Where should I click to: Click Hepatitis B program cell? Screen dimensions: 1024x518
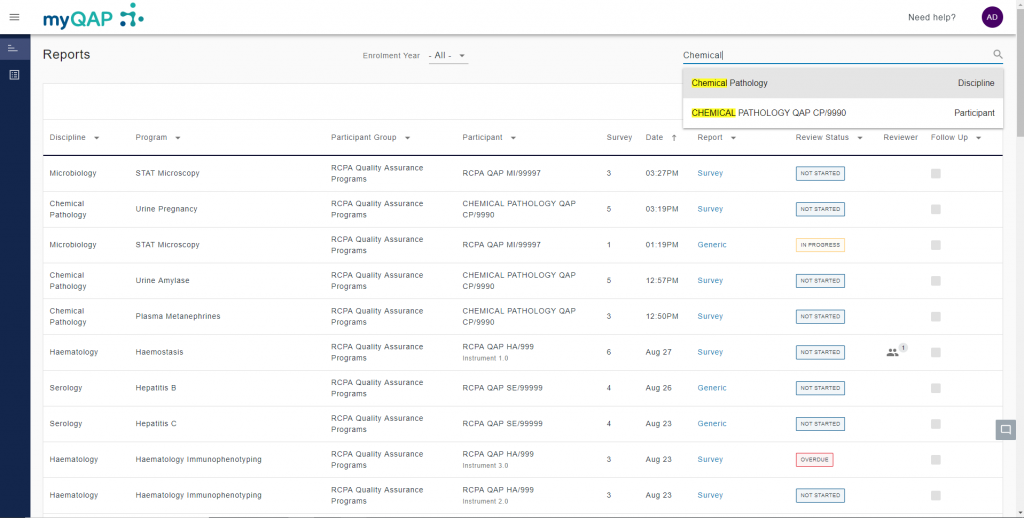pos(156,388)
